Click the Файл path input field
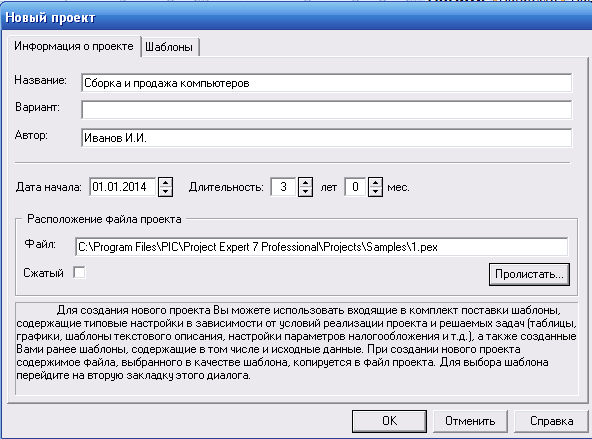The width and height of the screenshot is (592, 439). 321,247
